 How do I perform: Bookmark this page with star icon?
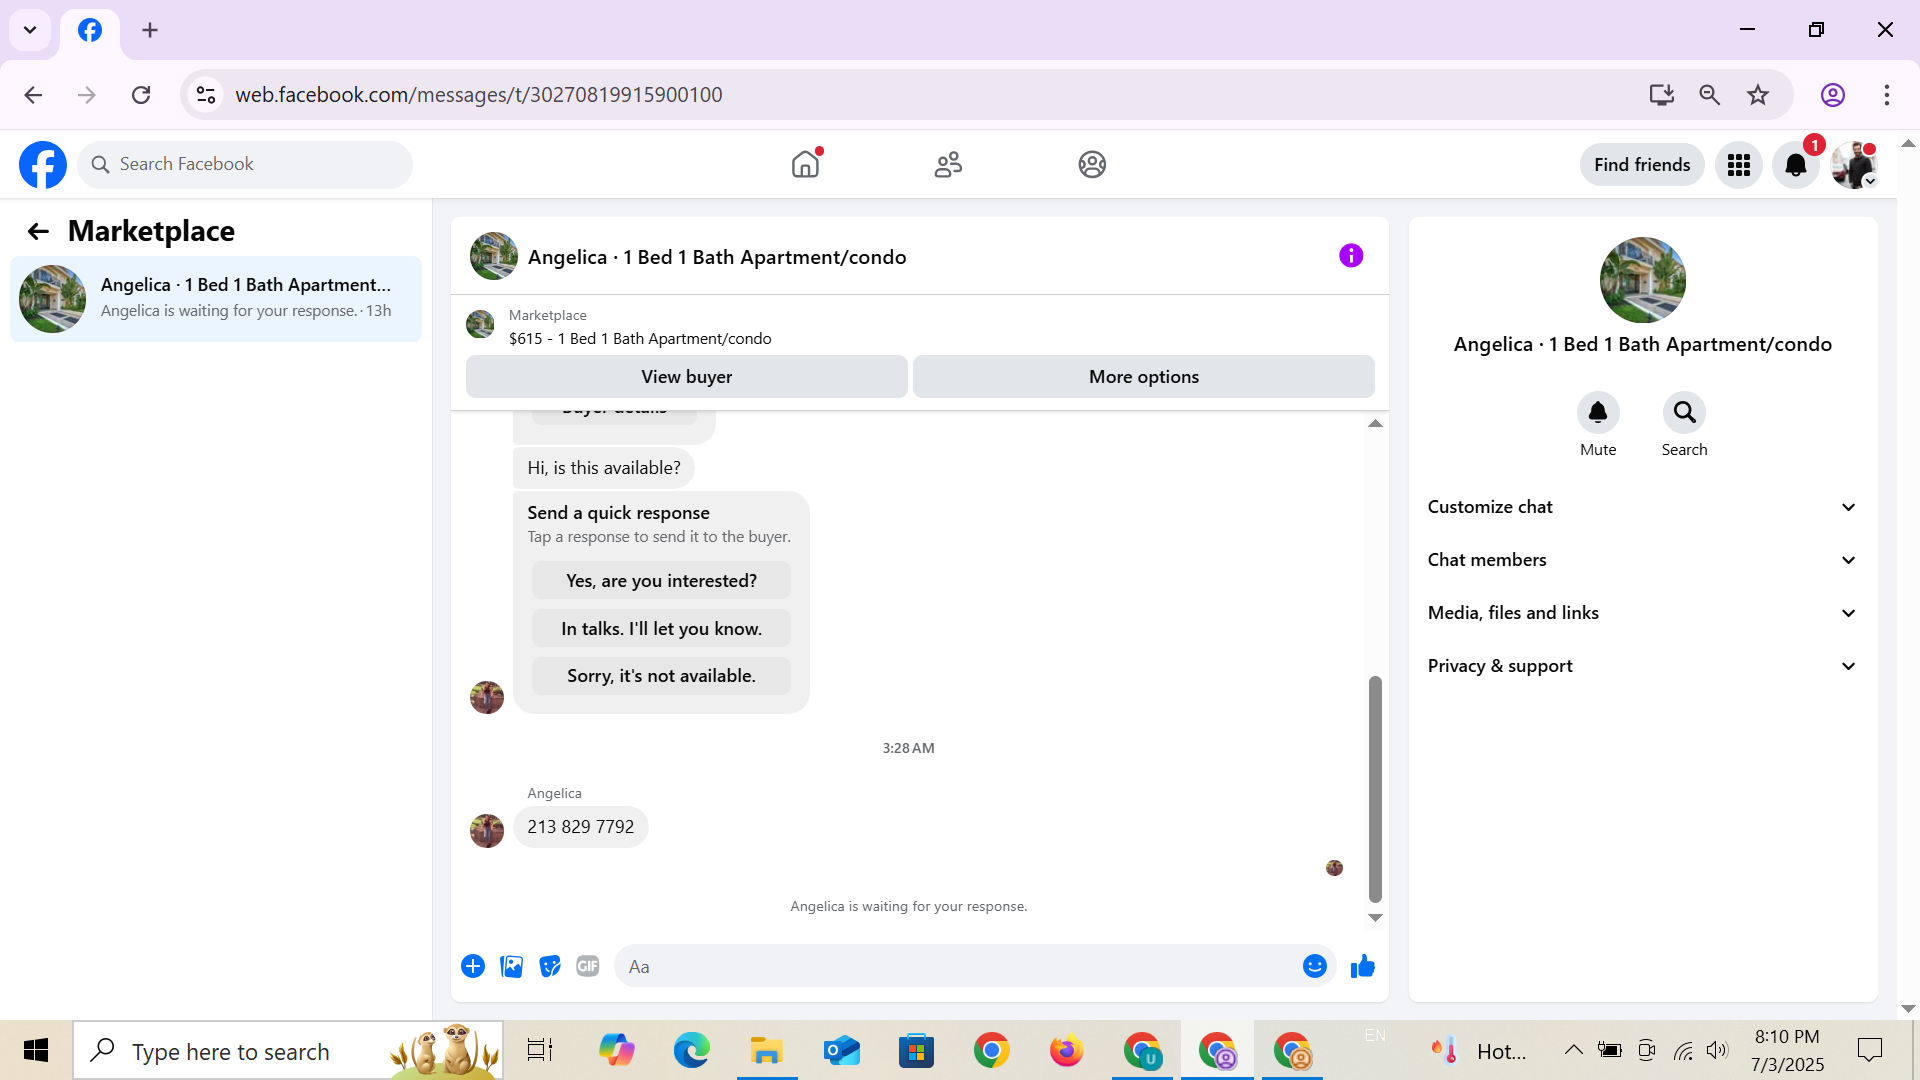pos(1757,95)
